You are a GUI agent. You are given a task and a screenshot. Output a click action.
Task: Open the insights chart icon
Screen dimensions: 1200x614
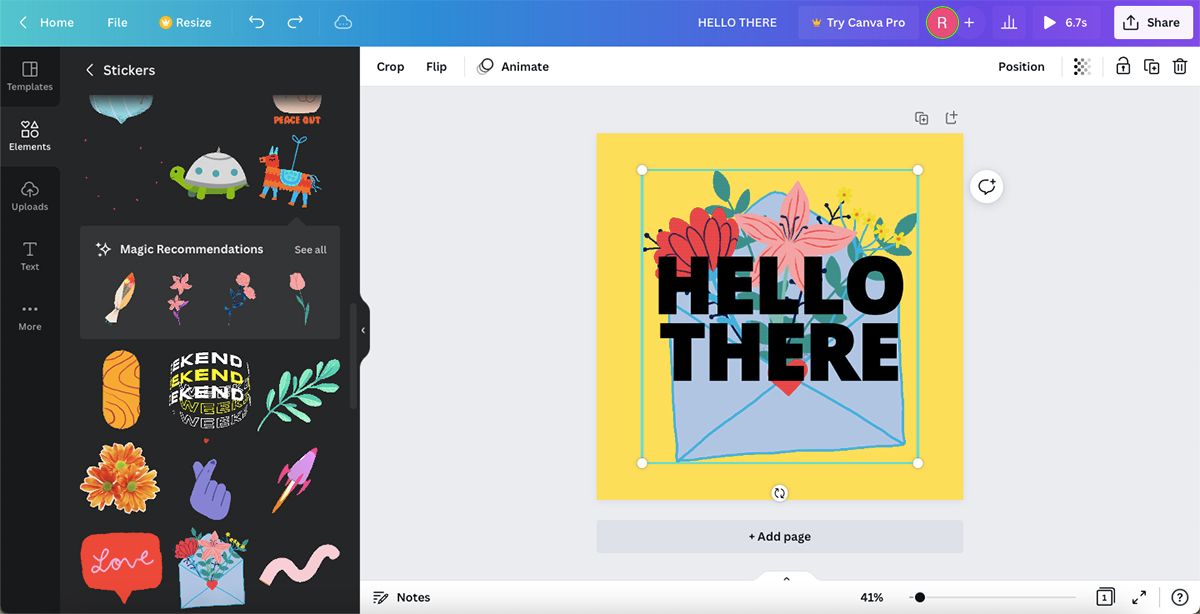[1009, 22]
